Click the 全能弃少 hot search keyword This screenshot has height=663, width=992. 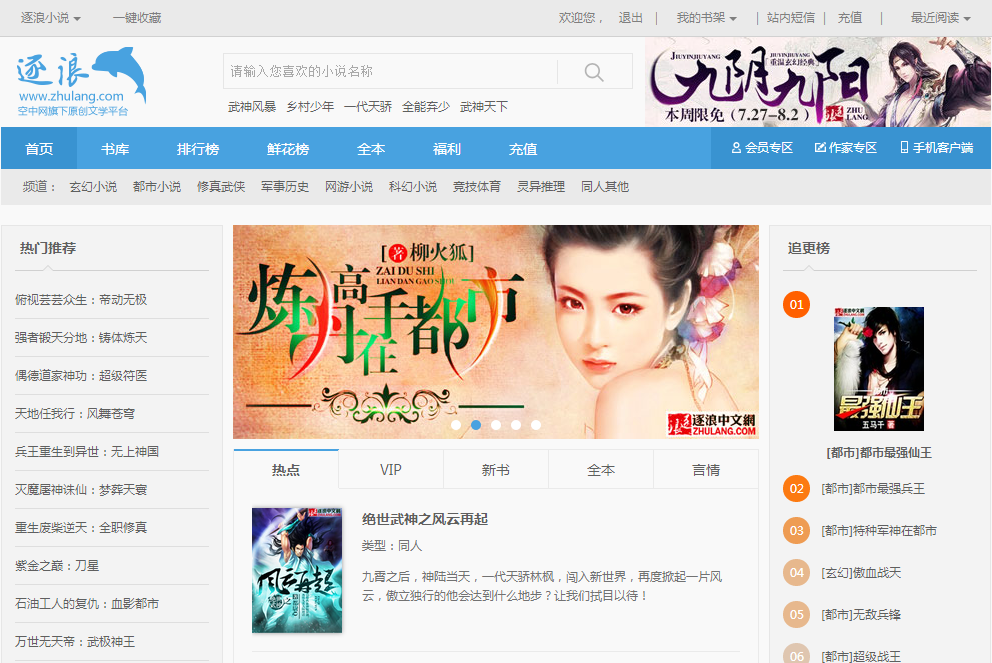426,107
